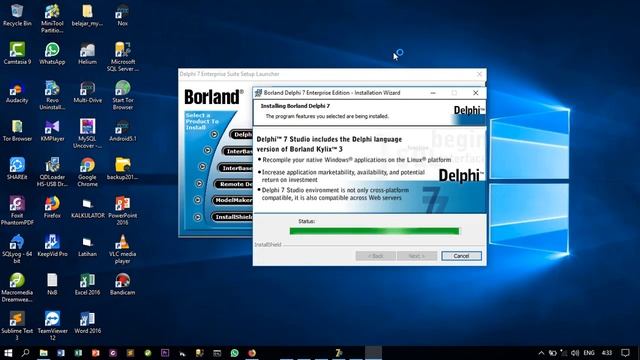Screen dimensions: 640x360
Task: Open Revo Uninstaller desktop icon
Action: click(52, 95)
